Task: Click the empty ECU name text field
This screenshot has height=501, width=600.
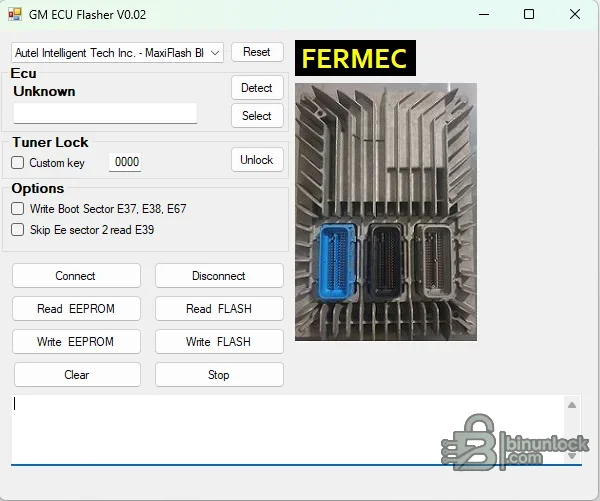Action: 105,113
